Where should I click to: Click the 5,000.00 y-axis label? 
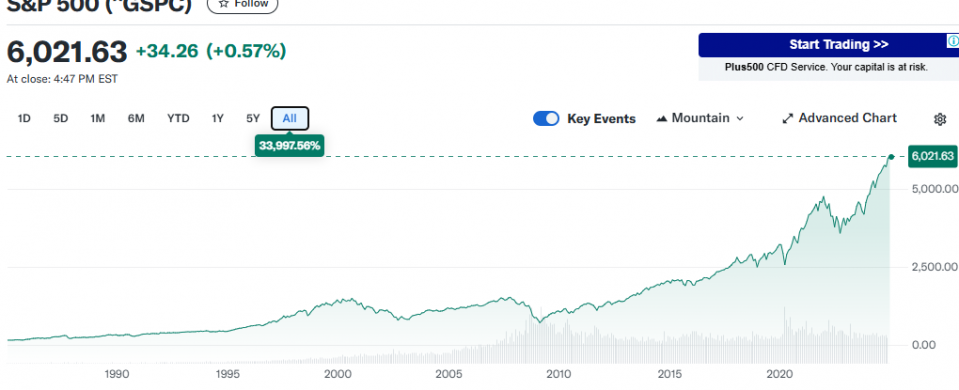tap(934, 189)
